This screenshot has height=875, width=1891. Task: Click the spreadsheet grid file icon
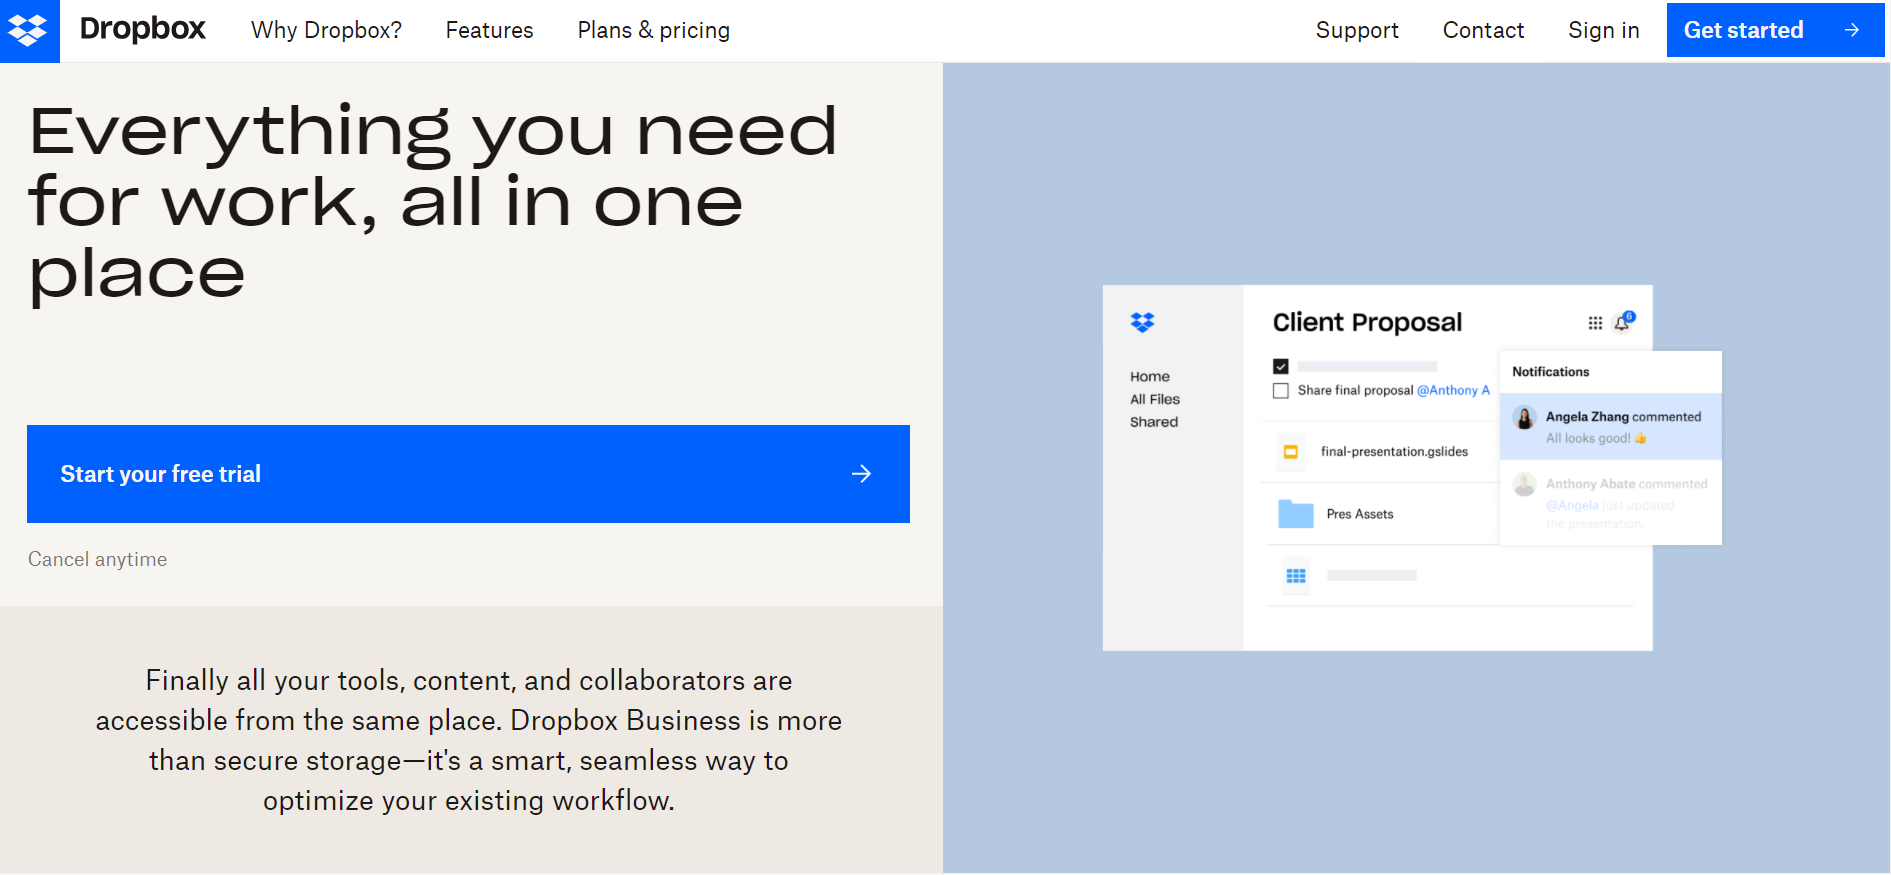[x=1296, y=576]
